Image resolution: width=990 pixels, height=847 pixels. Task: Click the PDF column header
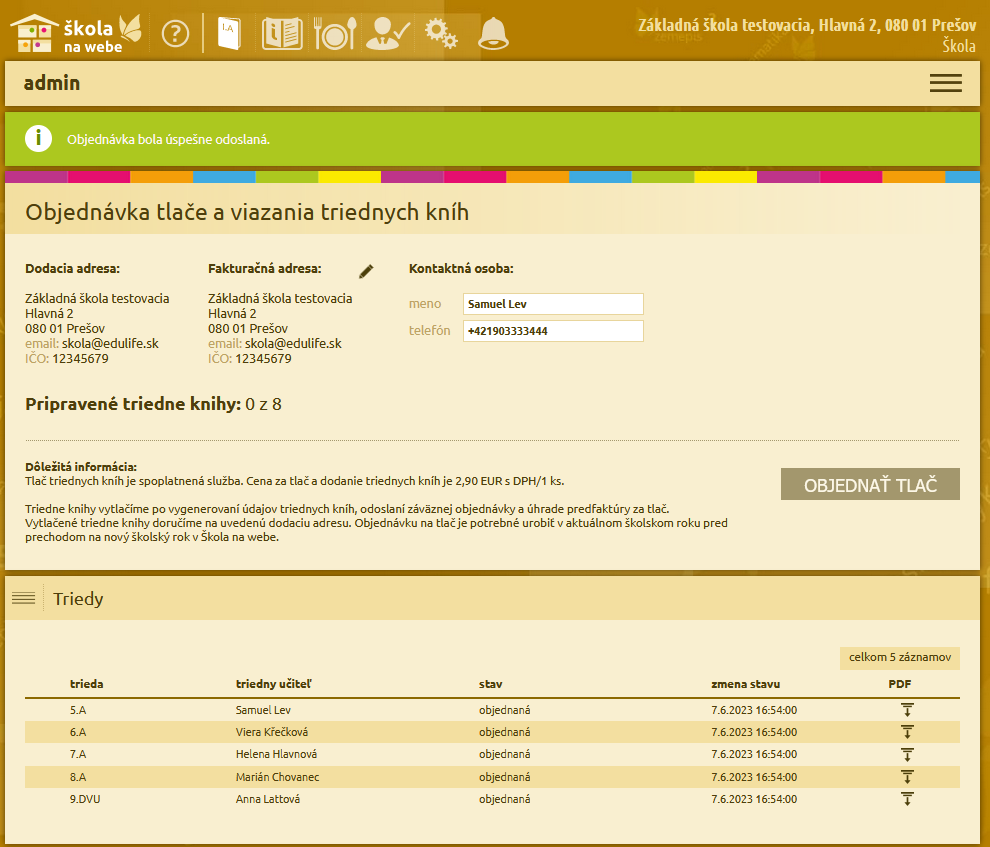[x=900, y=684]
